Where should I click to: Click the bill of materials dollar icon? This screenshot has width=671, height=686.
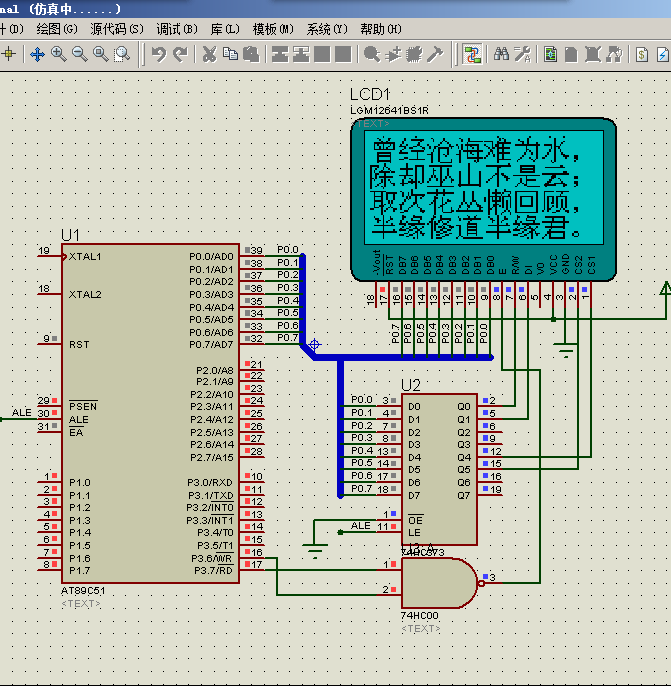tap(643, 54)
